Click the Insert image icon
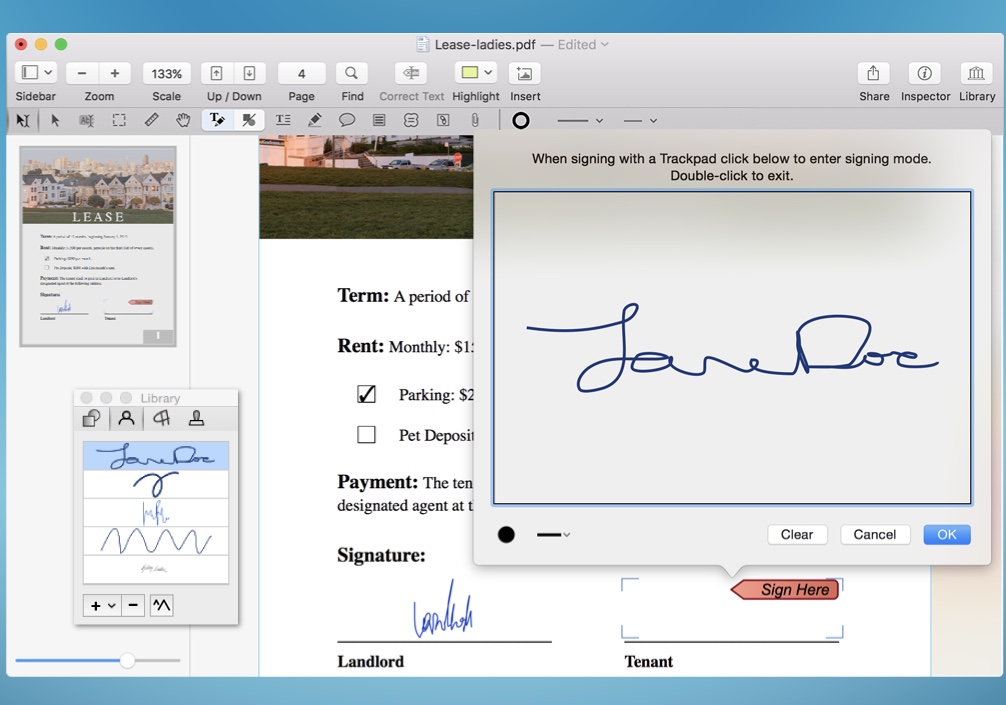This screenshot has width=1006, height=705. 524,73
